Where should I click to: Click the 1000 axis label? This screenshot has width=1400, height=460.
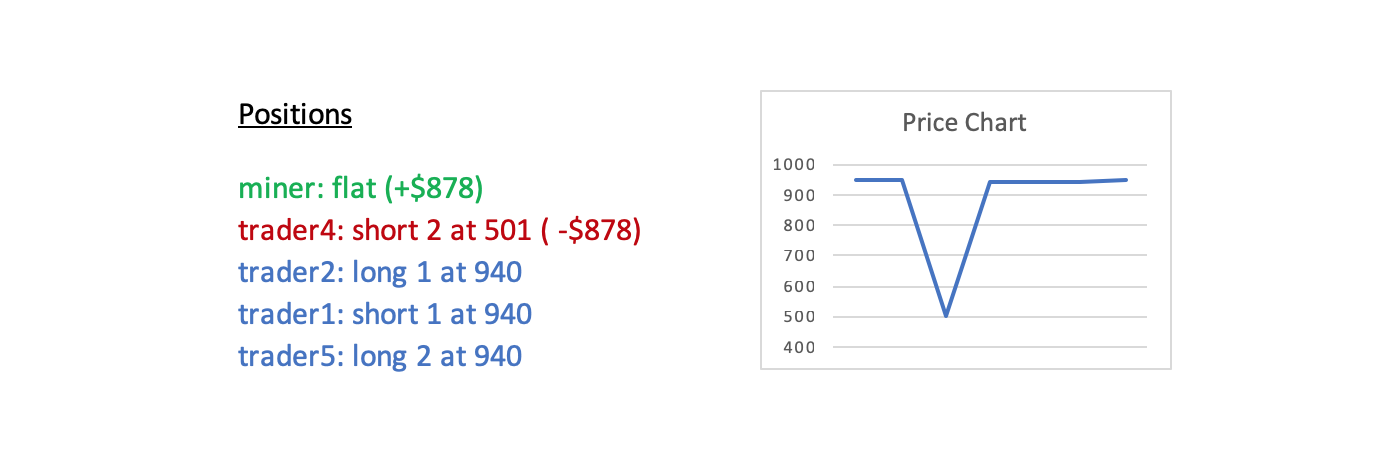click(x=794, y=164)
